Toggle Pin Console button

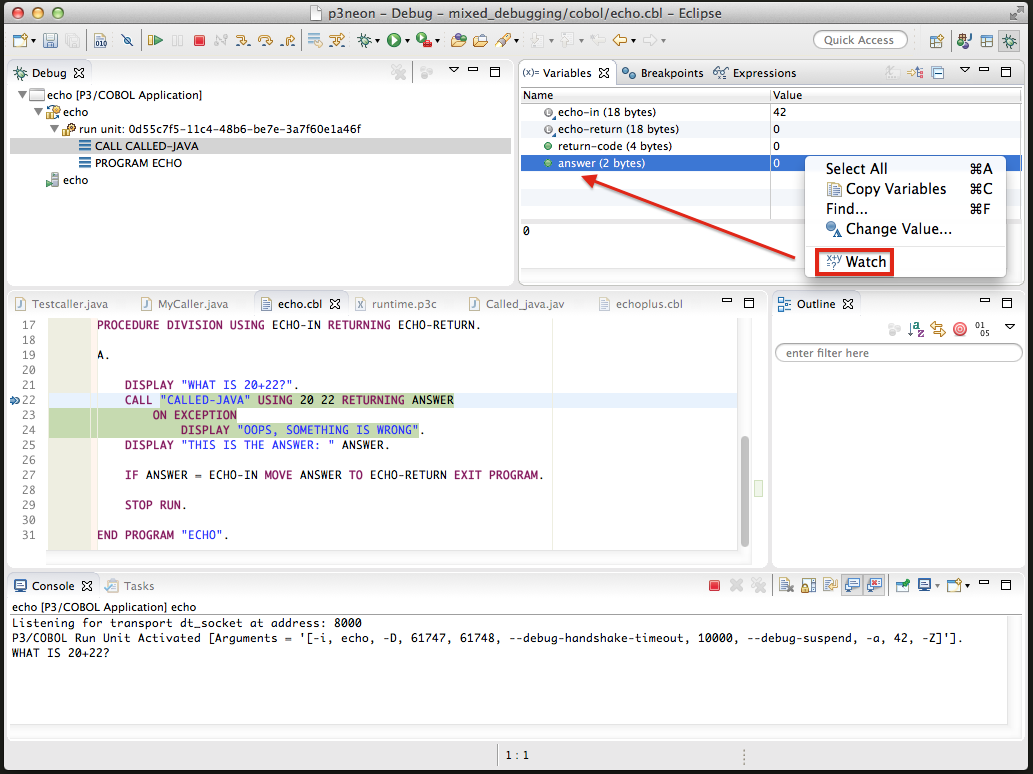[903, 586]
